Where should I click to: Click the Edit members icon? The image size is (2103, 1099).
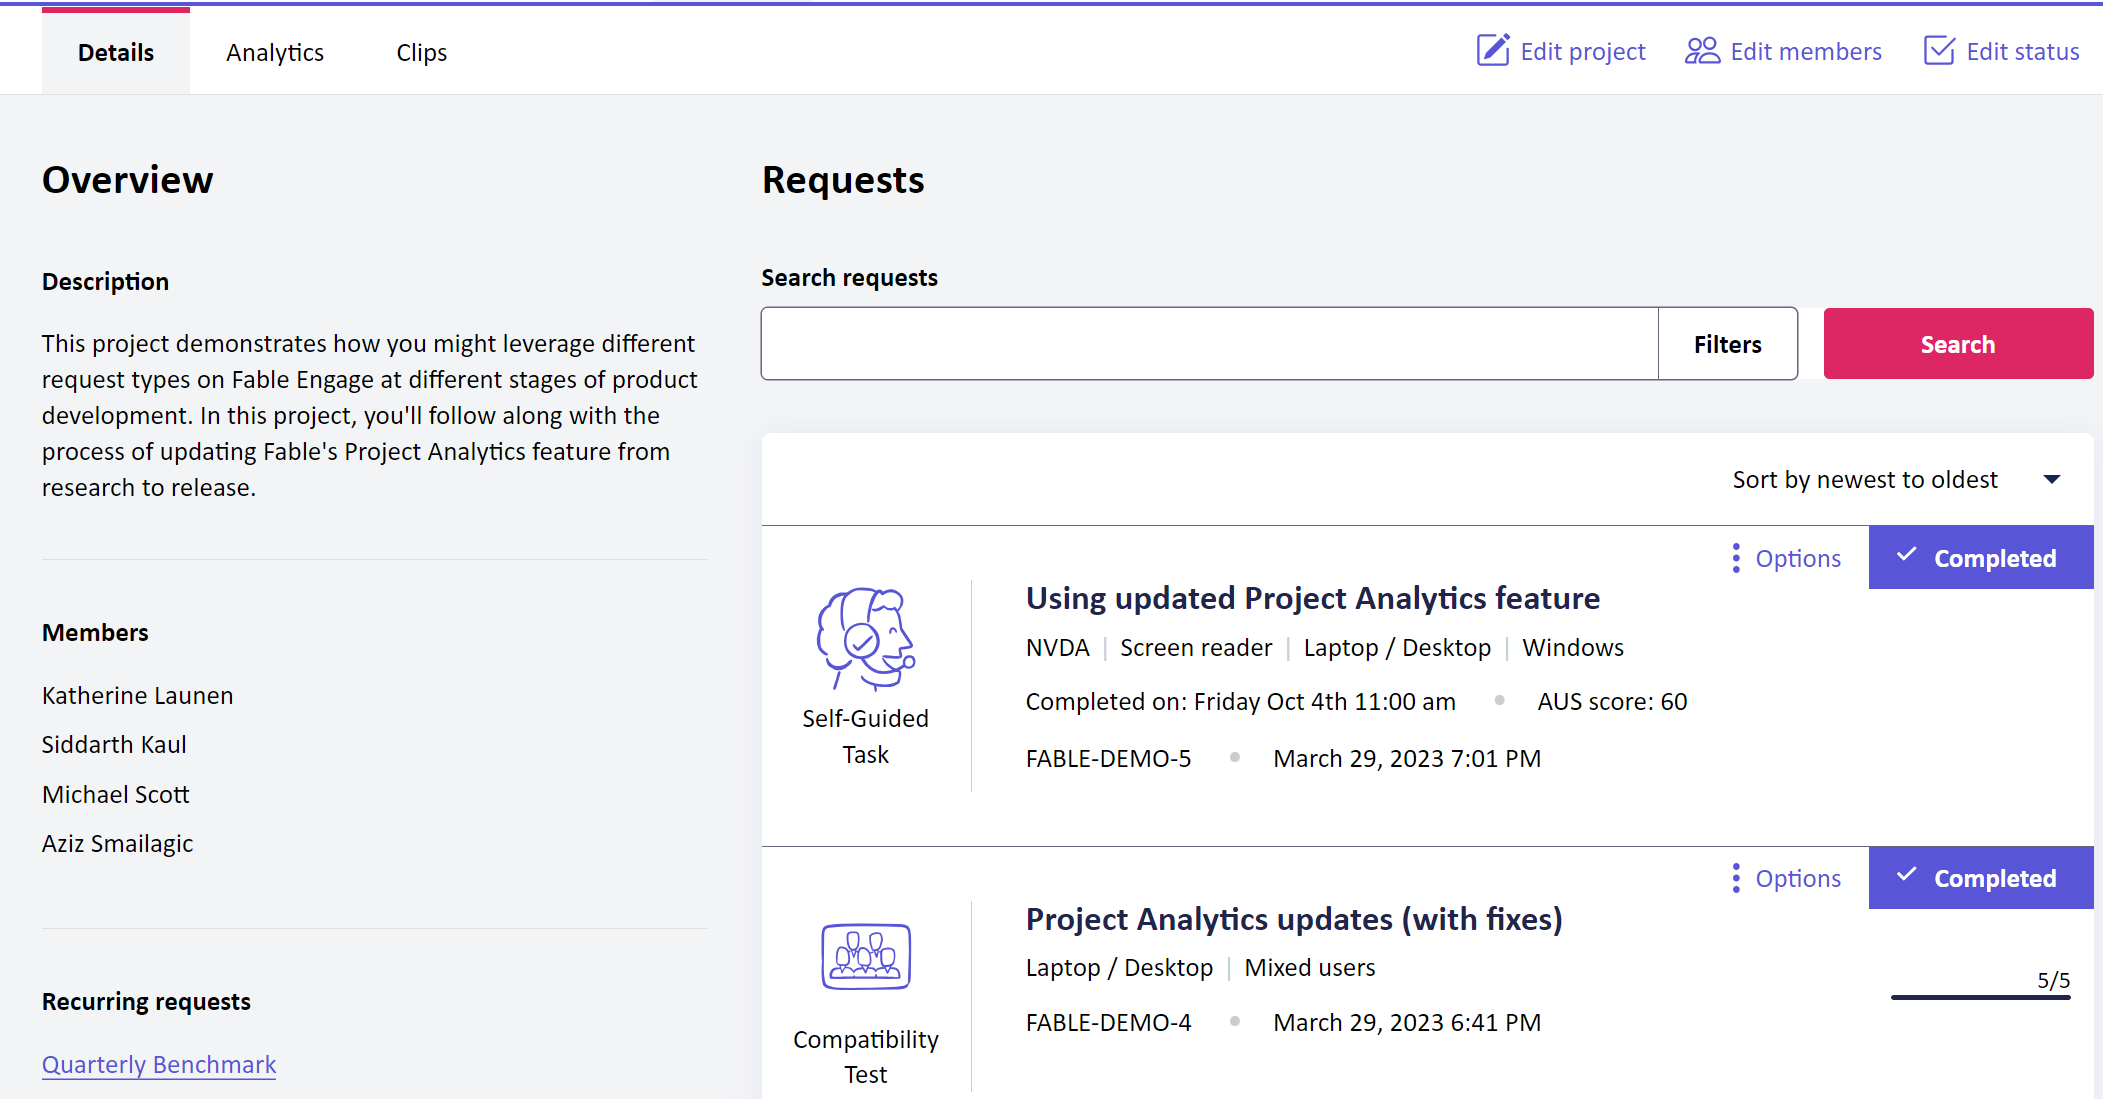click(1701, 51)
